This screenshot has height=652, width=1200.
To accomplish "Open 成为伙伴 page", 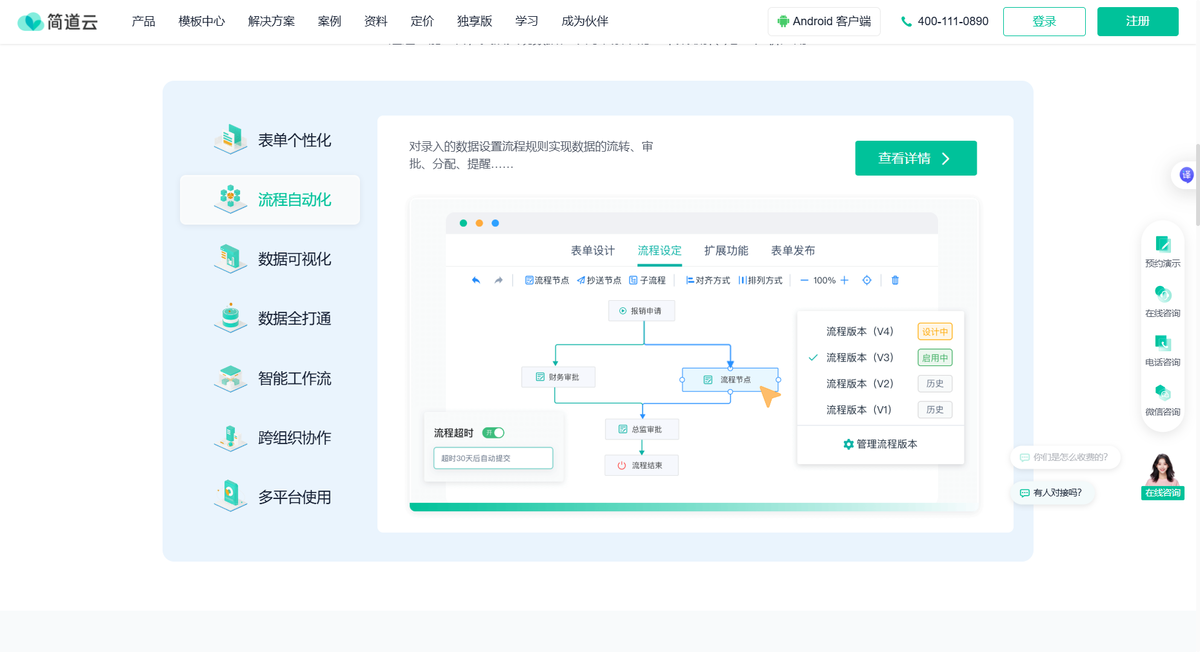I will point(585,21).
